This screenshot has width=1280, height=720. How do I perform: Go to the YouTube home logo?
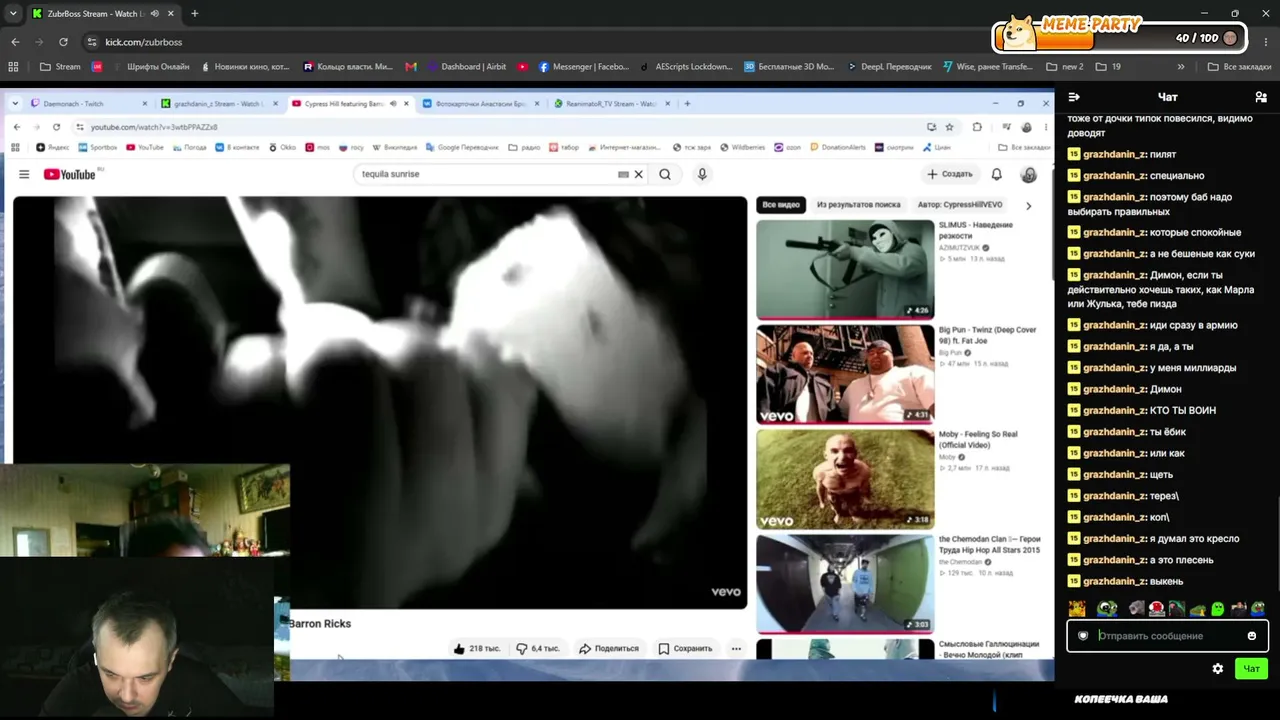tap(70, 174)
